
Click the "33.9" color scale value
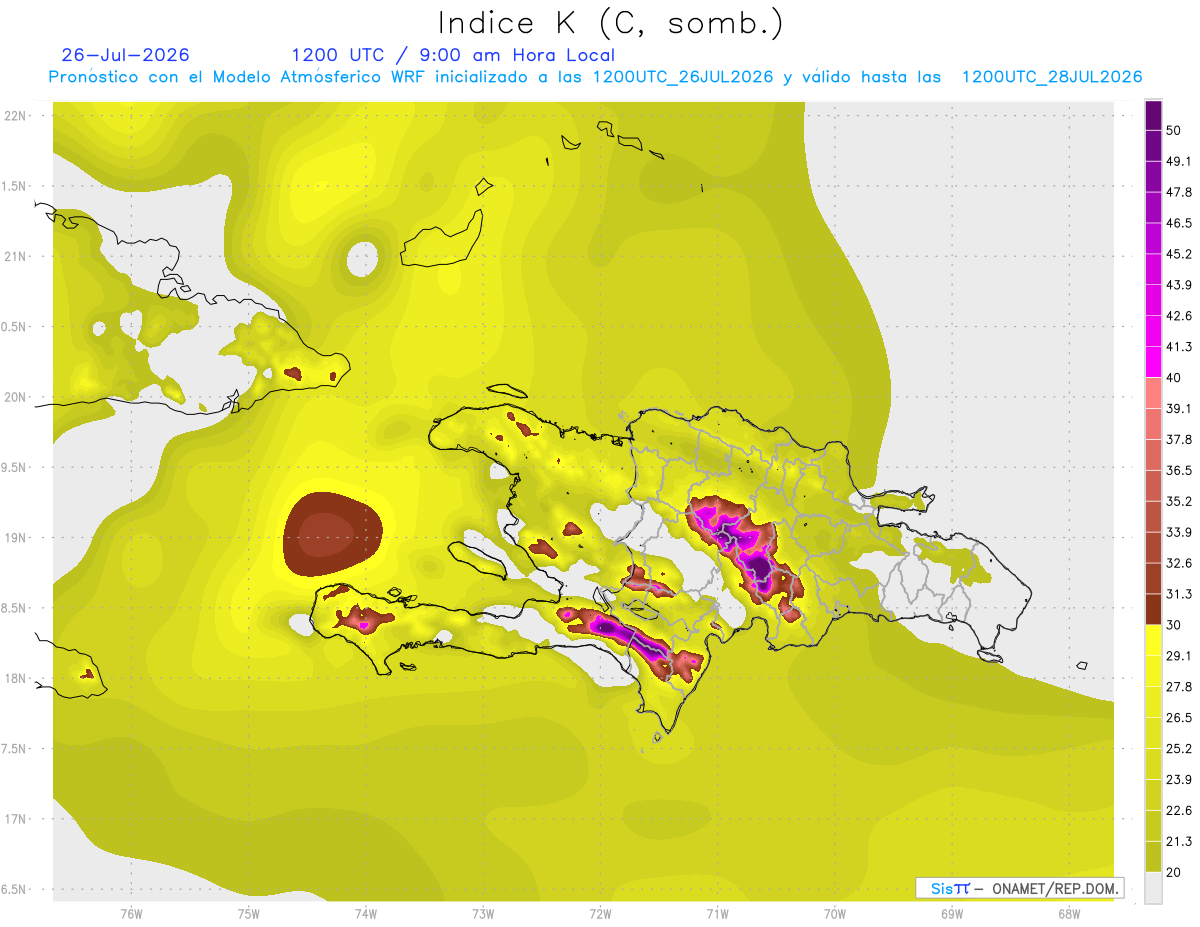tap(1180, 532)
